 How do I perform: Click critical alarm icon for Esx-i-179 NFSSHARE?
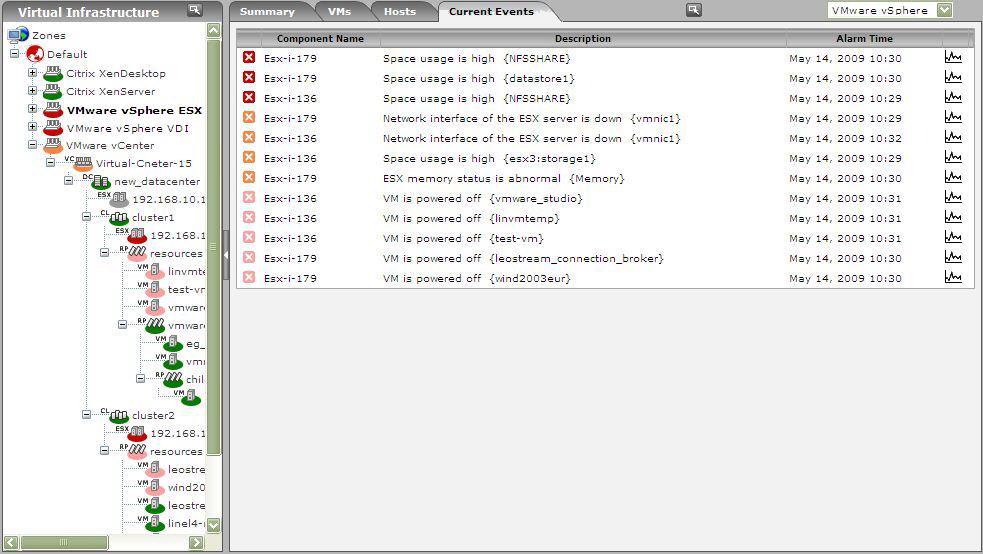[x=249, y=58]
